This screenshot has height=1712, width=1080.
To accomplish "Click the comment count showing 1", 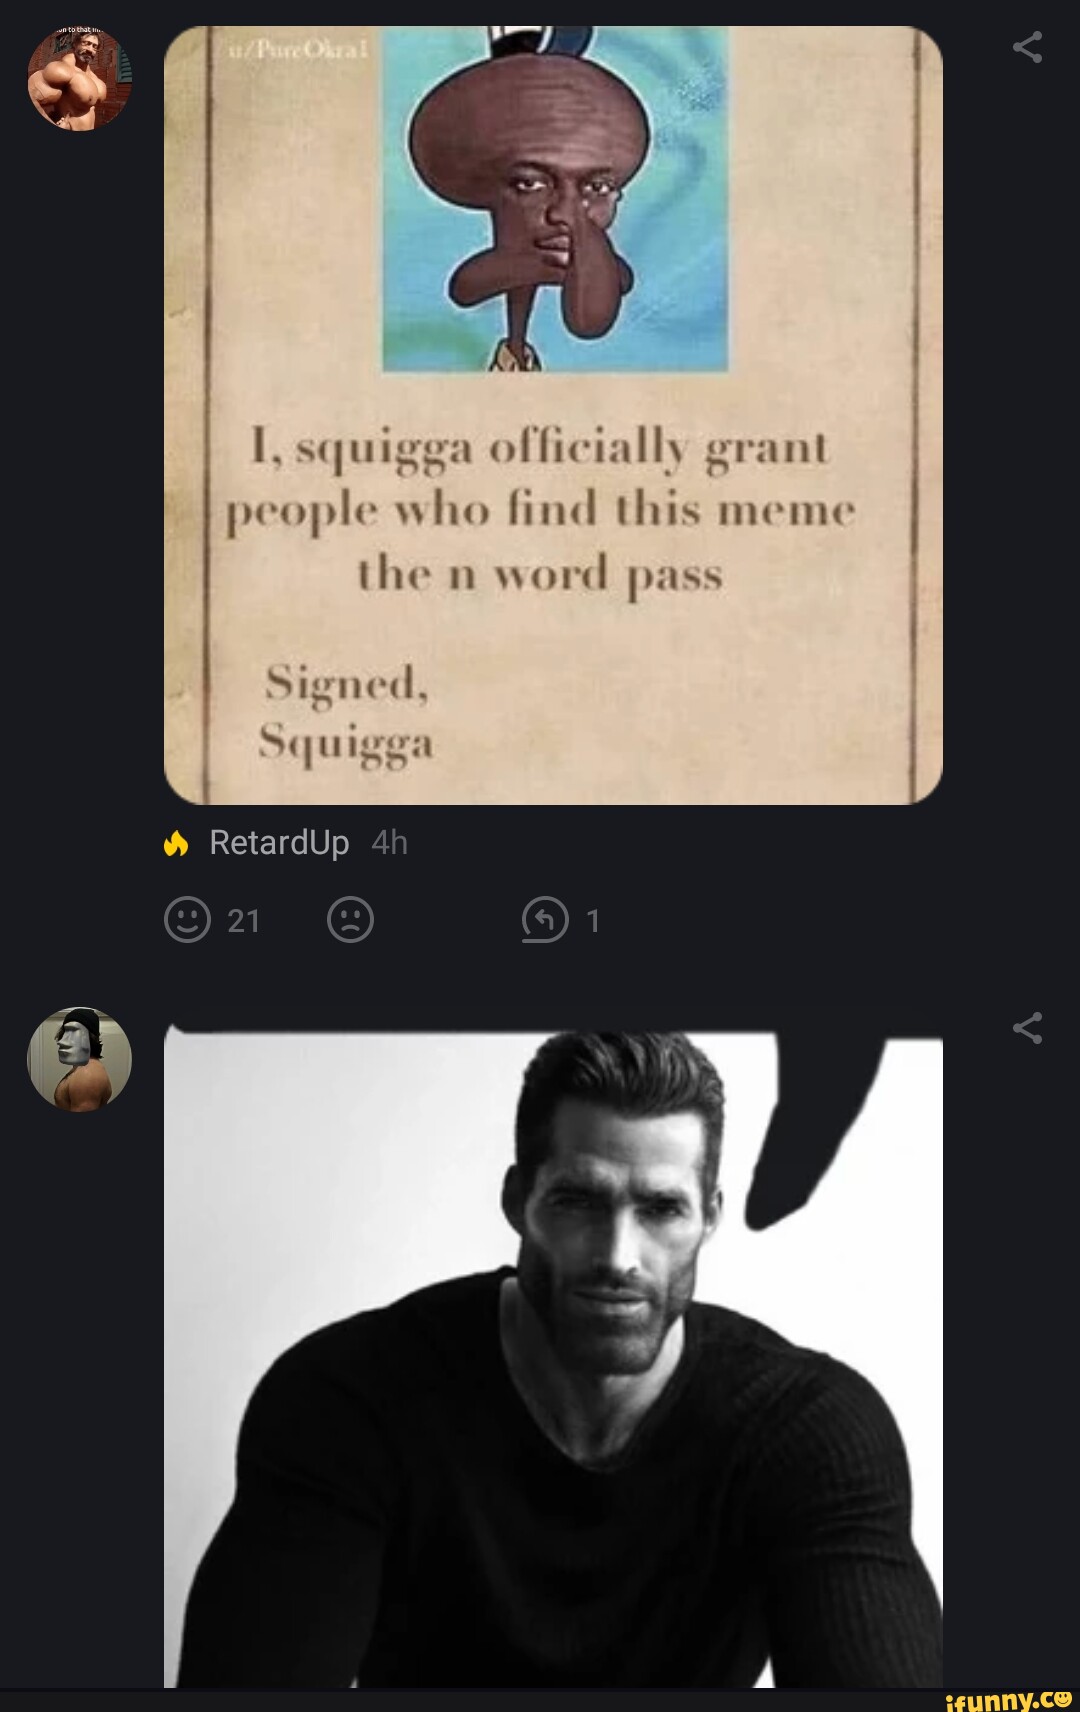I will click(x=592, y=921).
